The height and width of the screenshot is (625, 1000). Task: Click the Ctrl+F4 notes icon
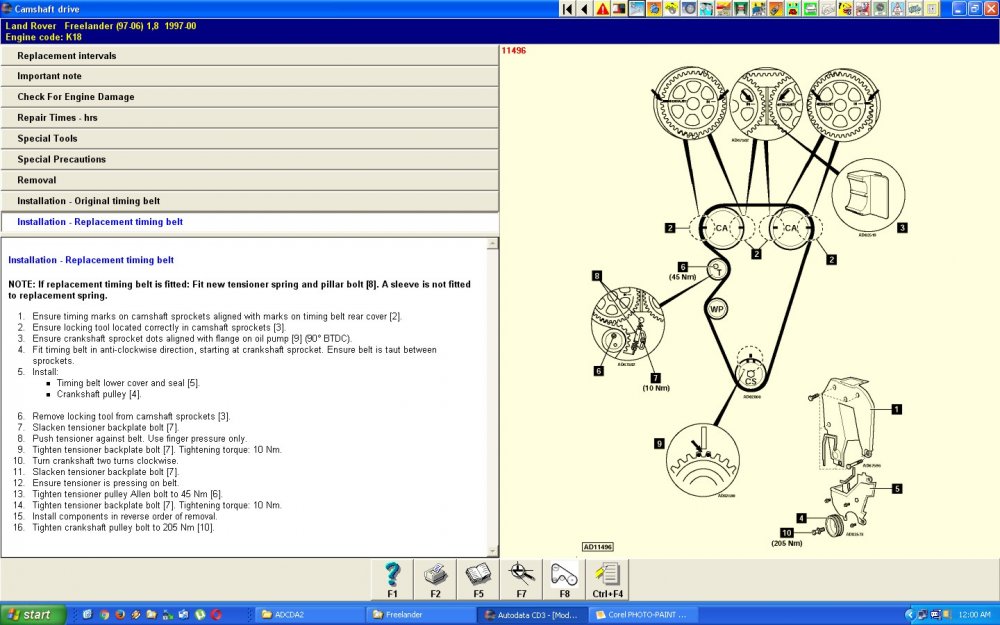[608, 580]
